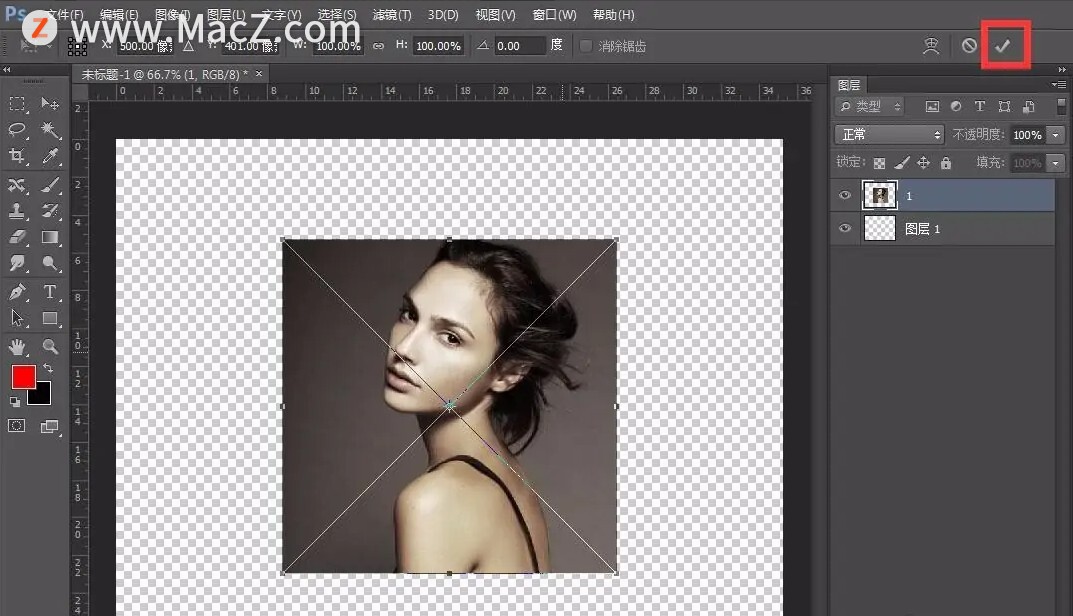This screenshot has height=616, width=1073.
Task: Commit the transform with the checkmark icon
Action: [1003, 46]
